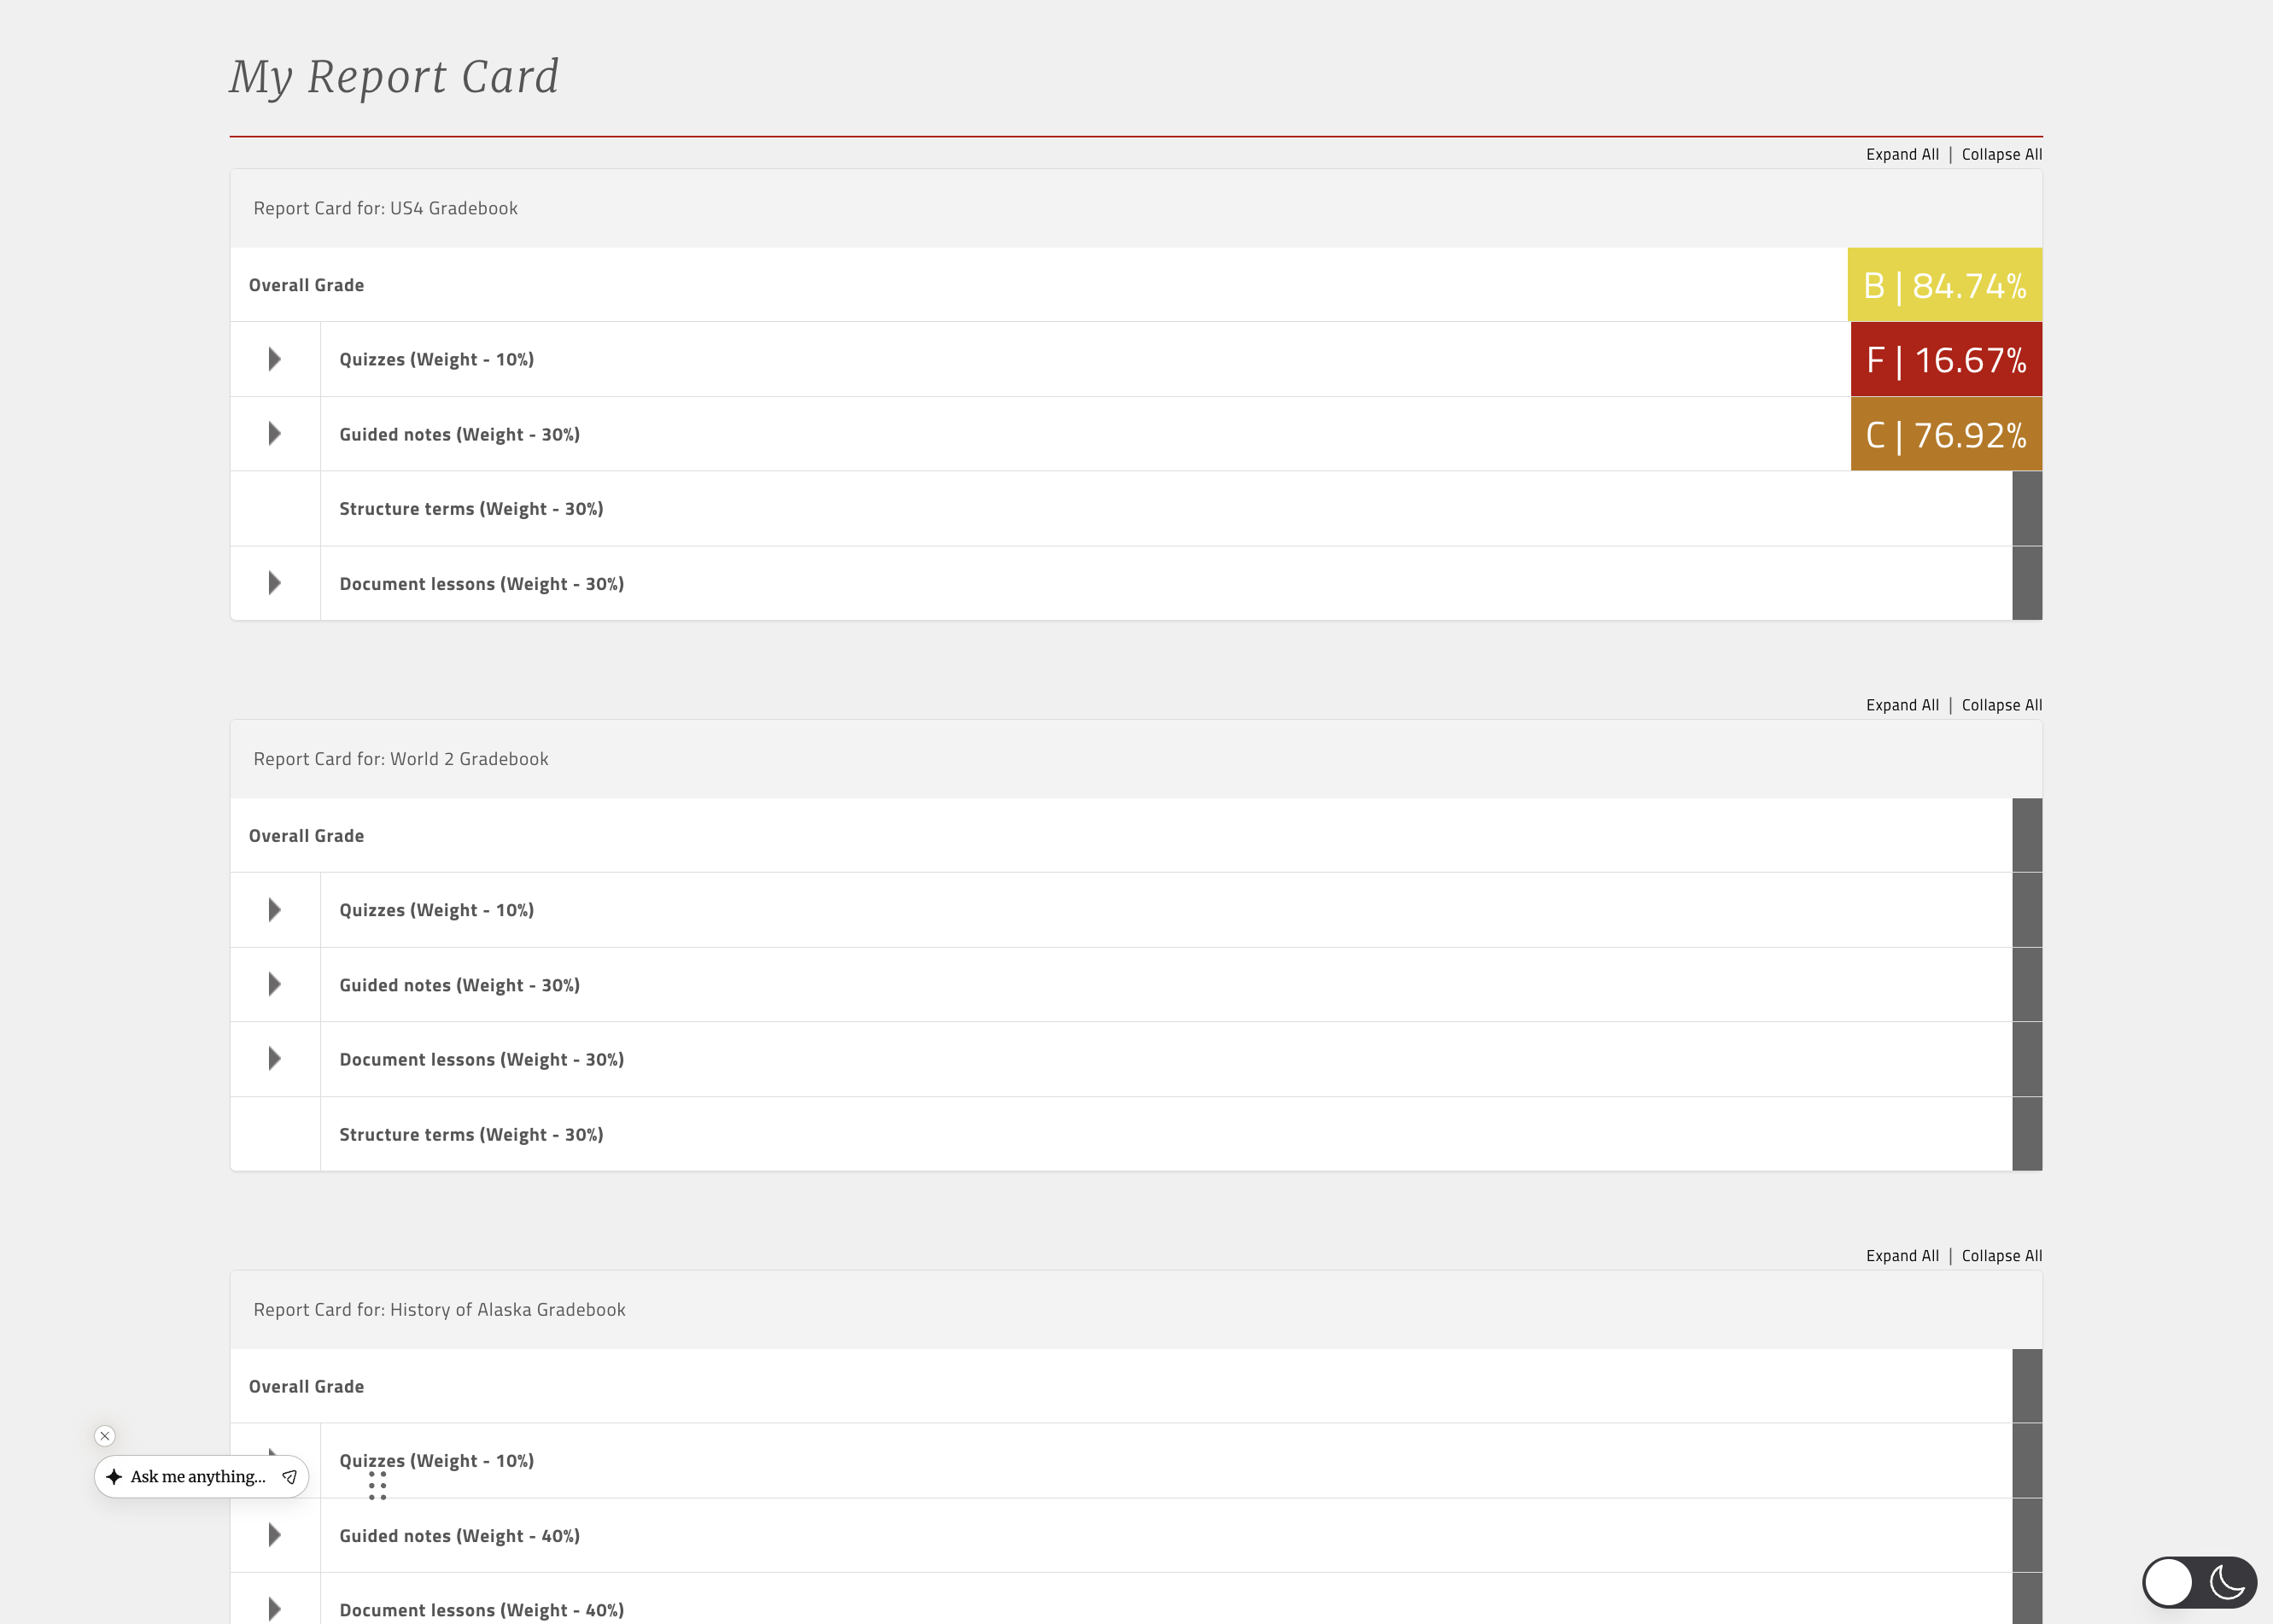Click the six-dot drag handle
The width and height of the screenshot is (2273, 1624).
377,1486
